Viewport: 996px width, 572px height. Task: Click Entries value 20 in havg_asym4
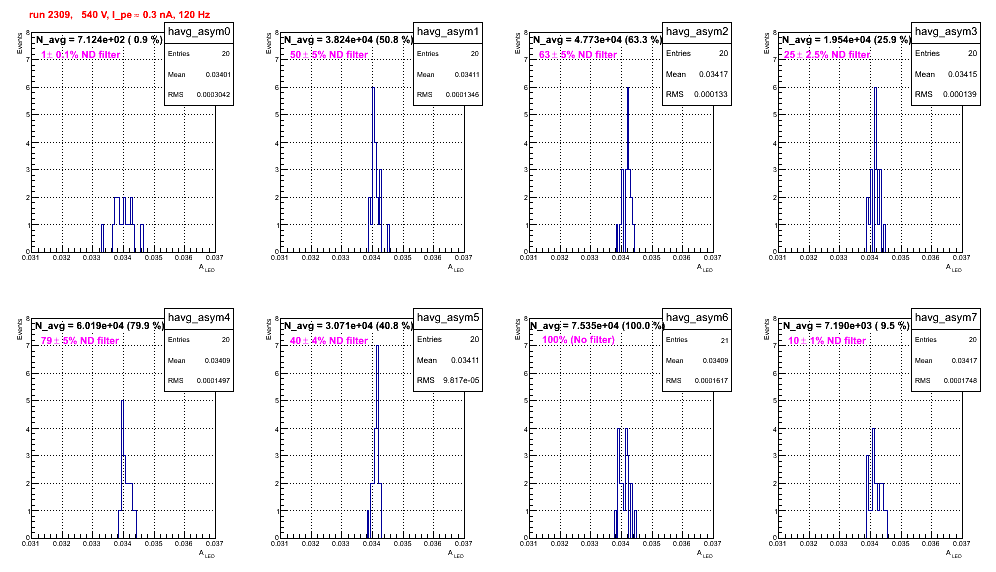pyautogui.click(x=225, y=340)
